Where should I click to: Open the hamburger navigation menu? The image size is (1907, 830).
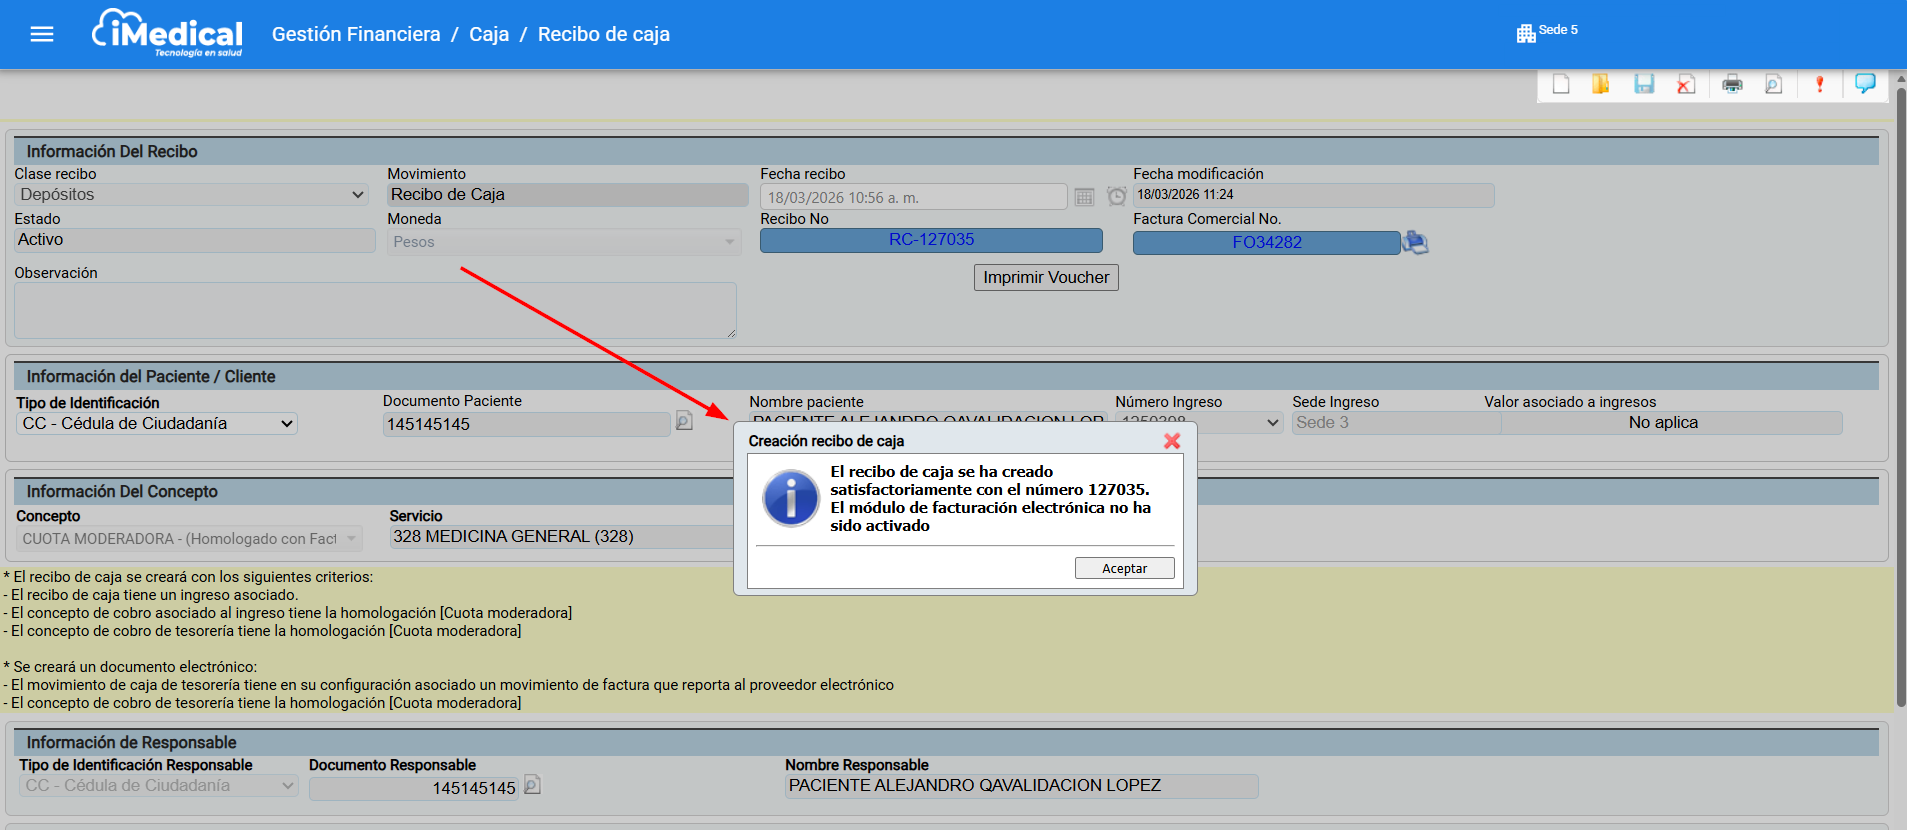(42, 35)
